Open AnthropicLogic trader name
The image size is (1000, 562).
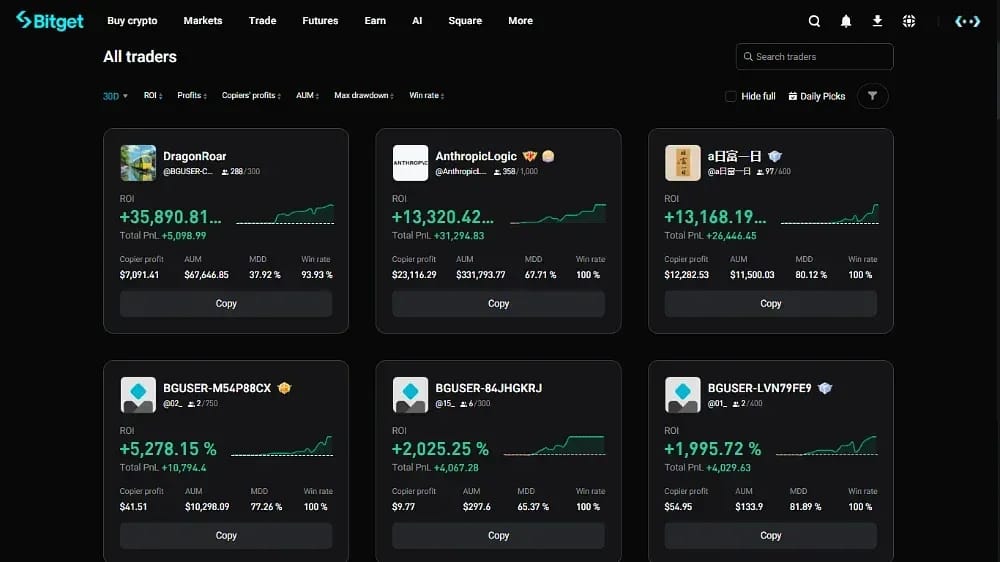pos(476,156)
